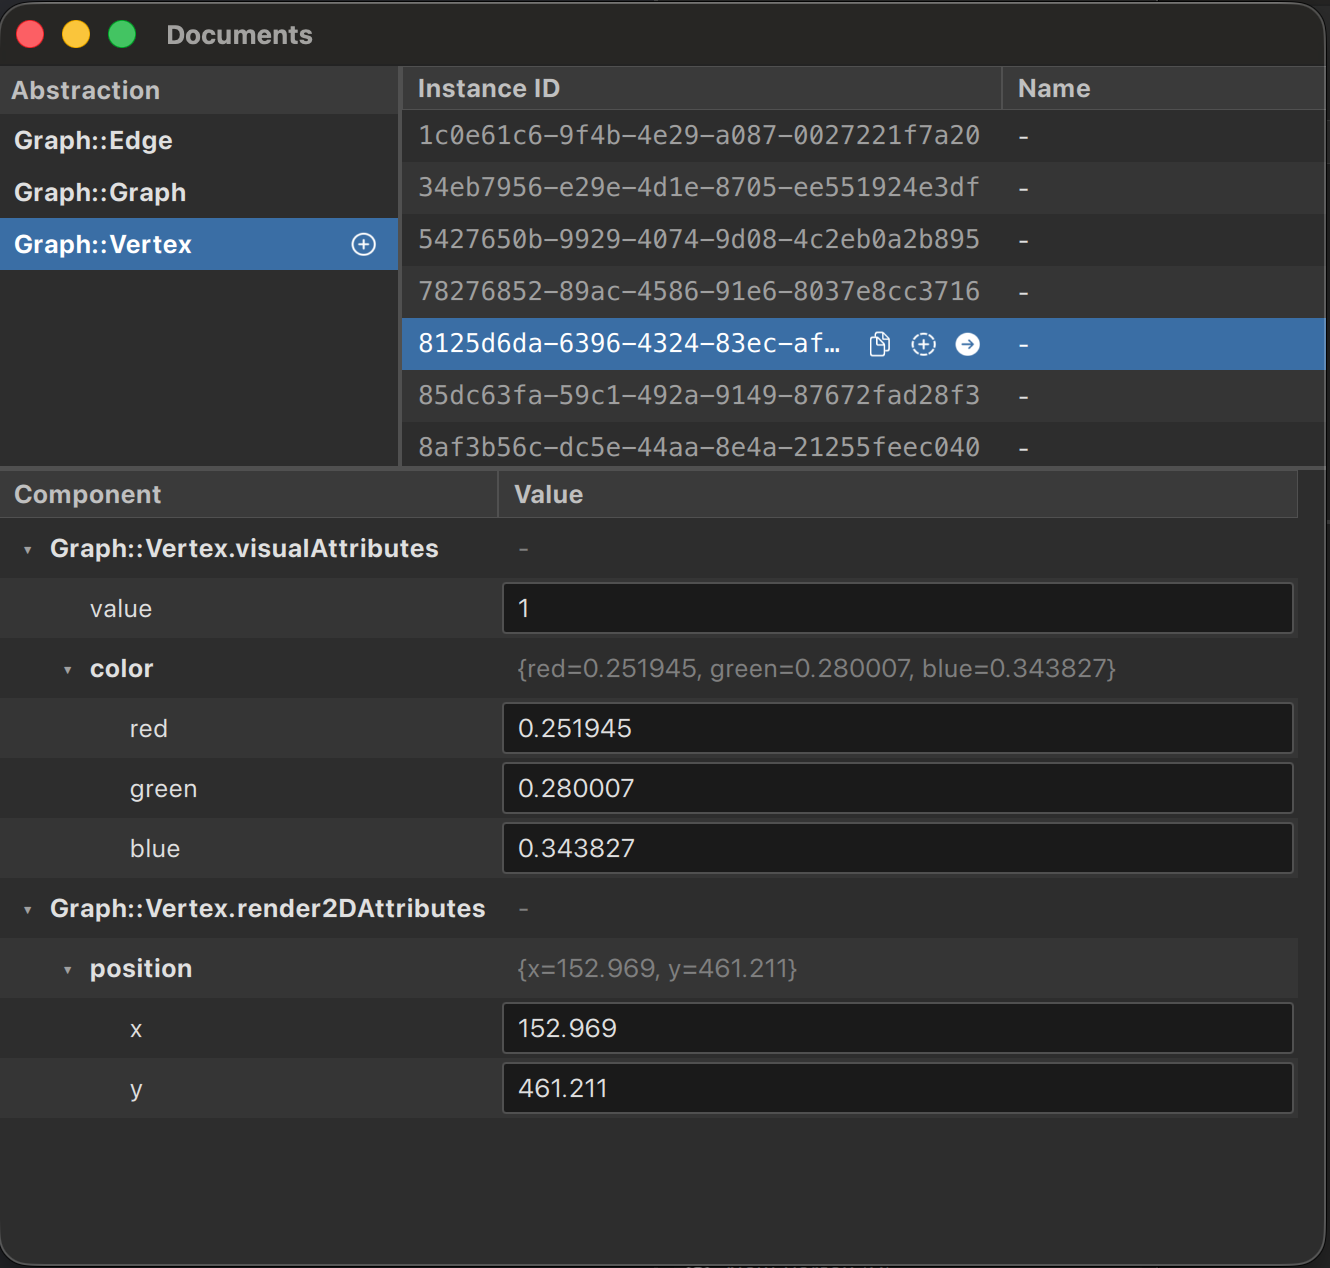Click the copy icon on selected instance row
1330x1268 pixels.
click(879, 344)
